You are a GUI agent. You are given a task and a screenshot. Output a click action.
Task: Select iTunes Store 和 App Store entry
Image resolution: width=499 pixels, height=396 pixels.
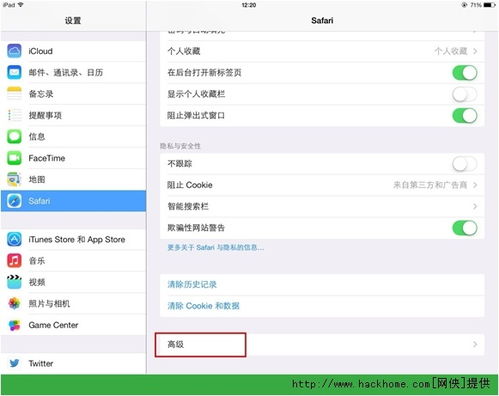73,239
